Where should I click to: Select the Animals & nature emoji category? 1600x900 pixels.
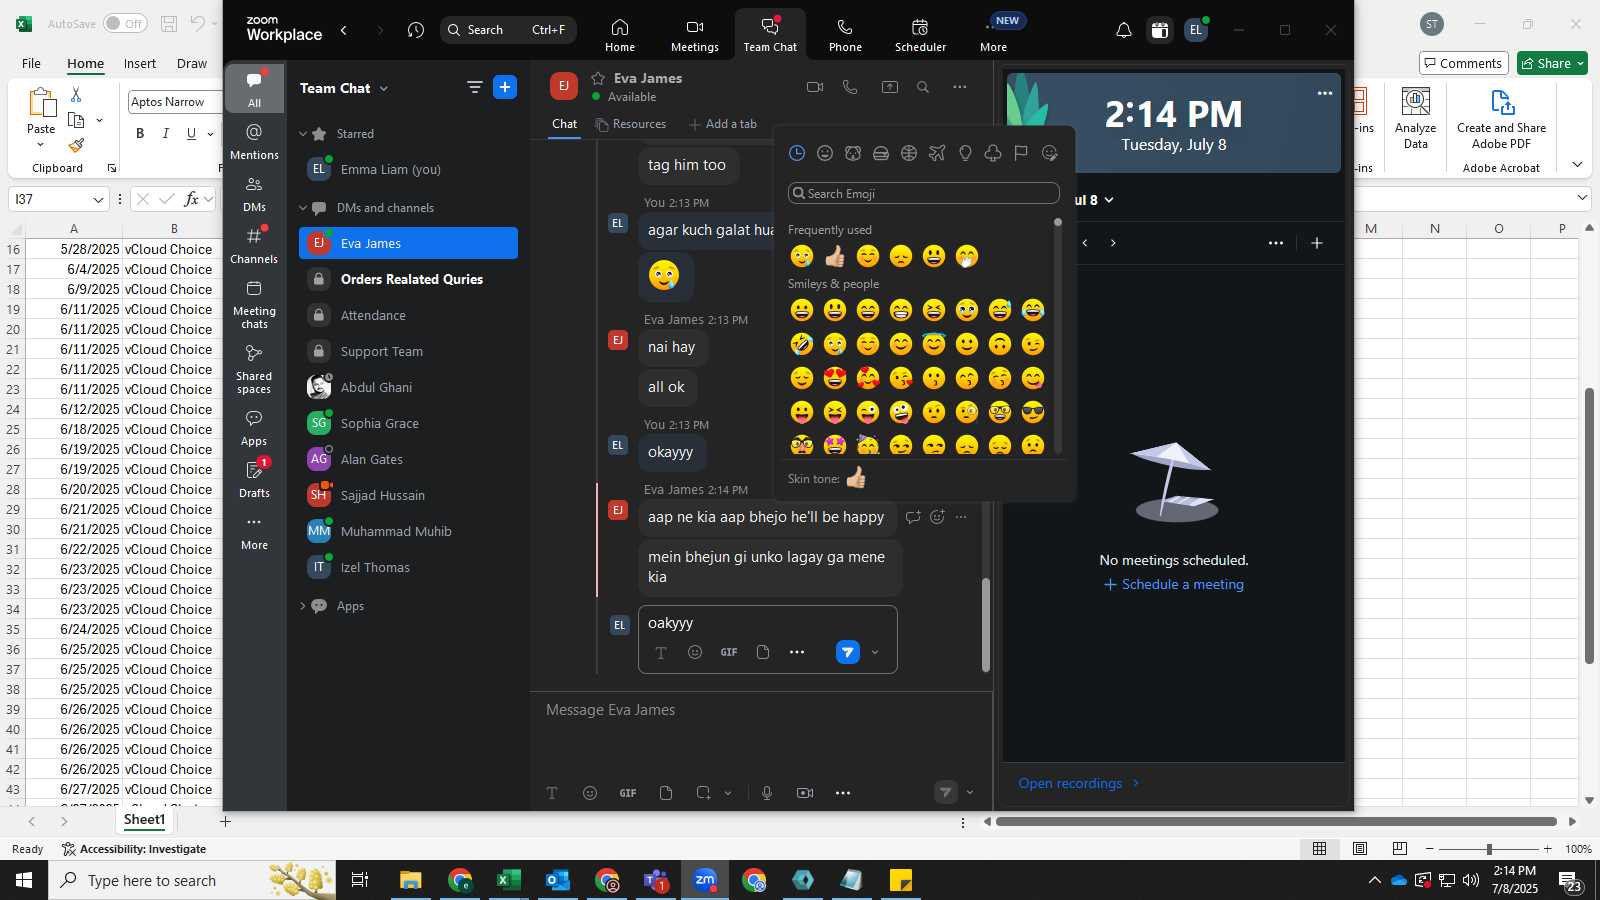point(853,153)
